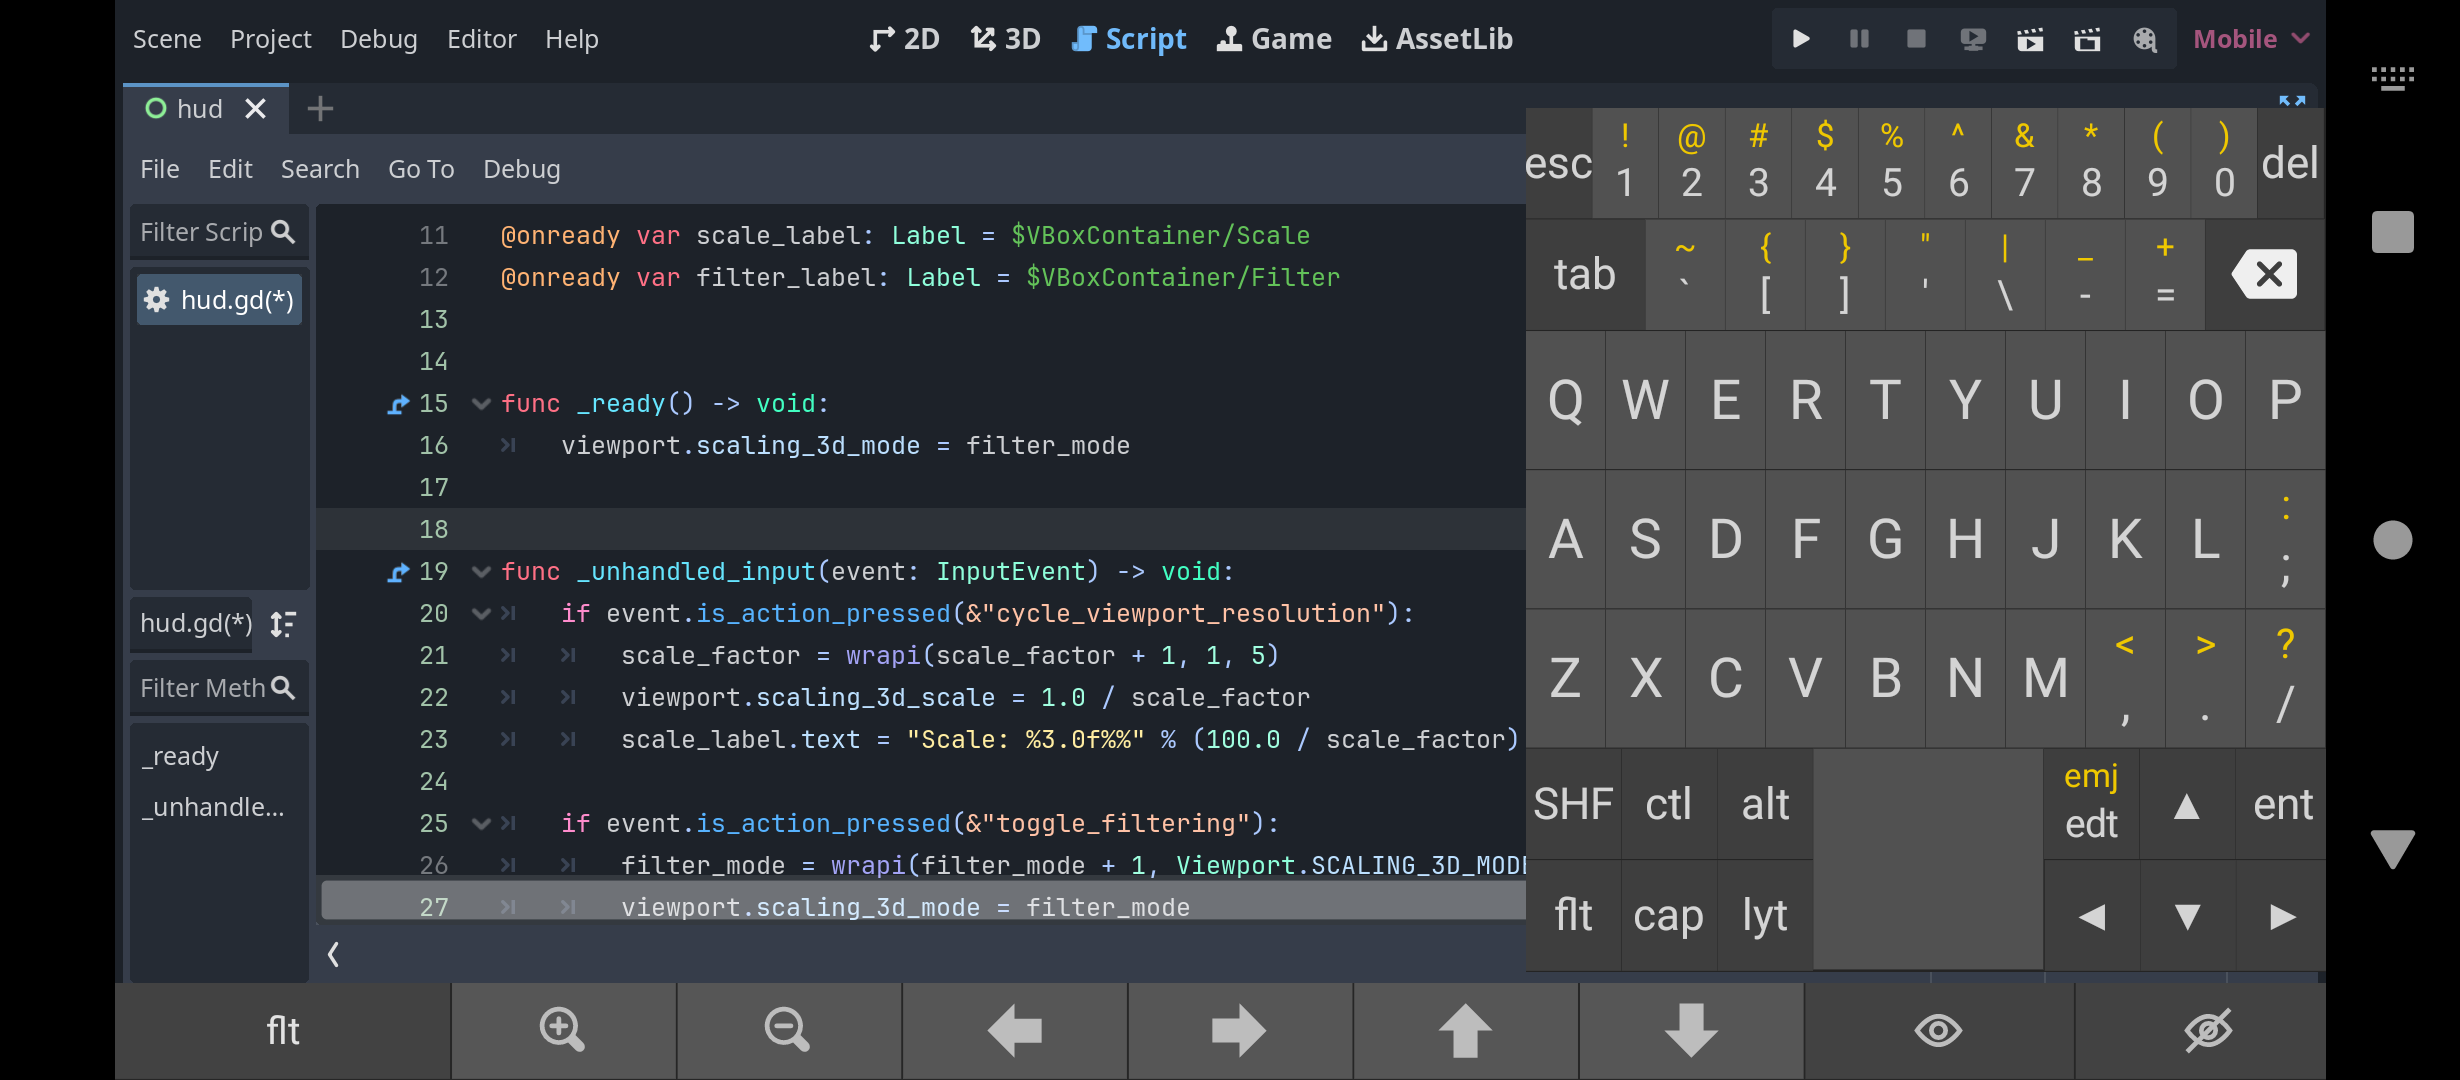Focus the Filter Scripts search field
Image resolution: width=2460 pixels, height=1080 pixels.
point(218,232)
